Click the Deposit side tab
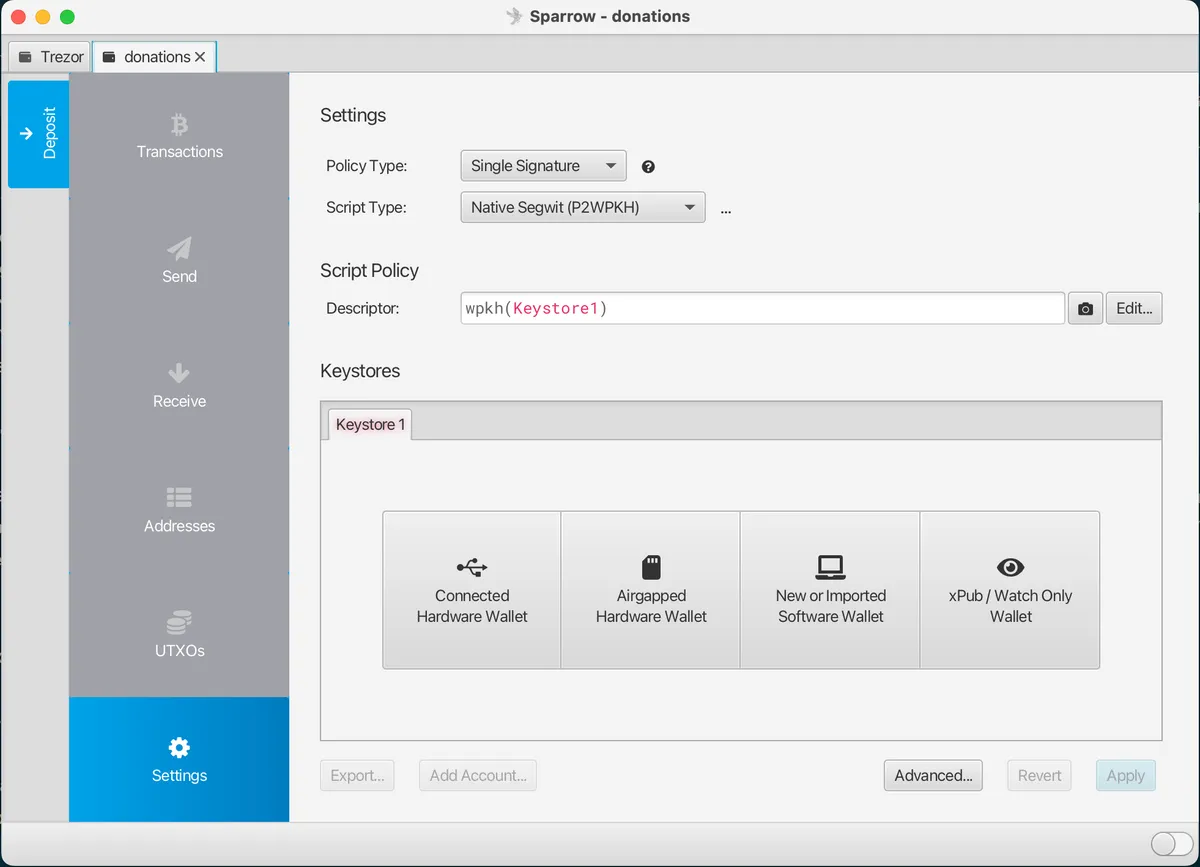Image resolution: width=1200 pixels, height=867 pixels. [x=39, y=134]
